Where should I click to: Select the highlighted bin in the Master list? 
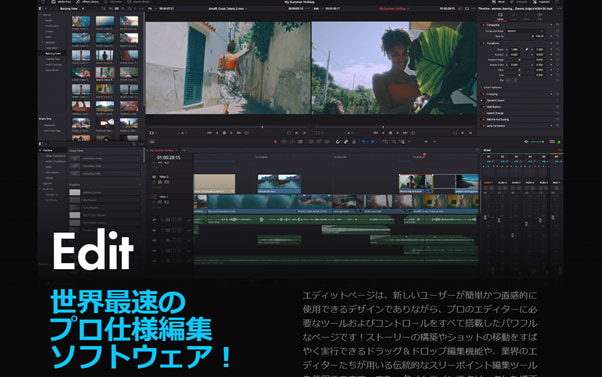pos(53,54)
